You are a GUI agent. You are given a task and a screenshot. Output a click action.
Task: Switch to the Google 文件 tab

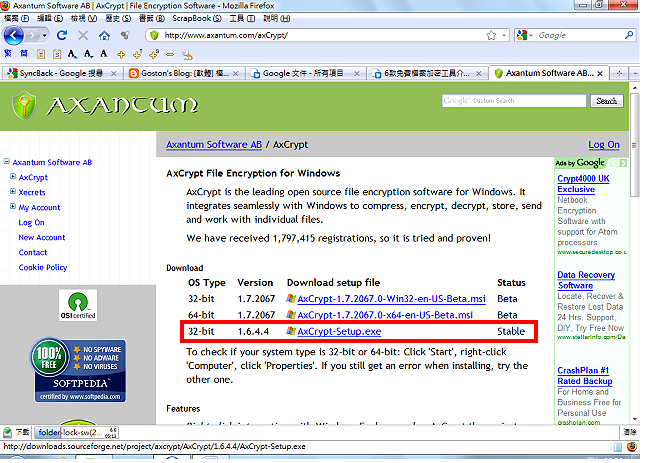tap(305, 73)
